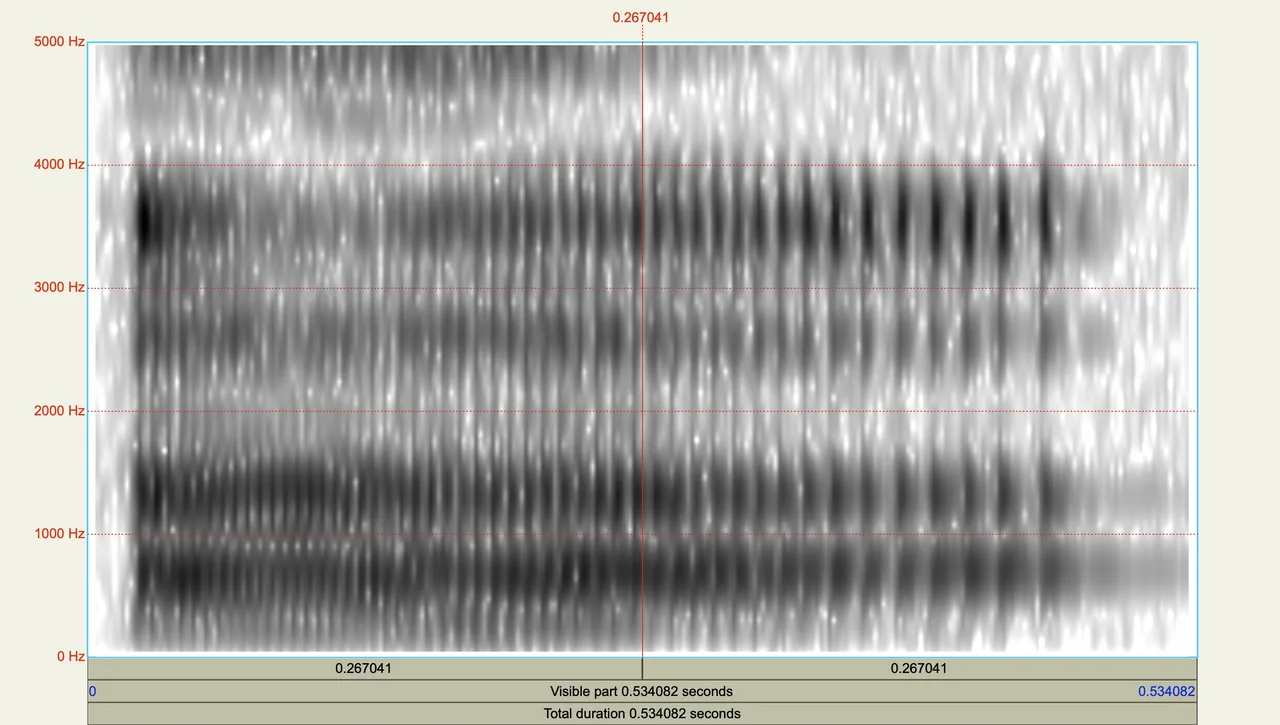
Task: Click the blue end time 0.534082 label
Action: [x=1167, y=691]
